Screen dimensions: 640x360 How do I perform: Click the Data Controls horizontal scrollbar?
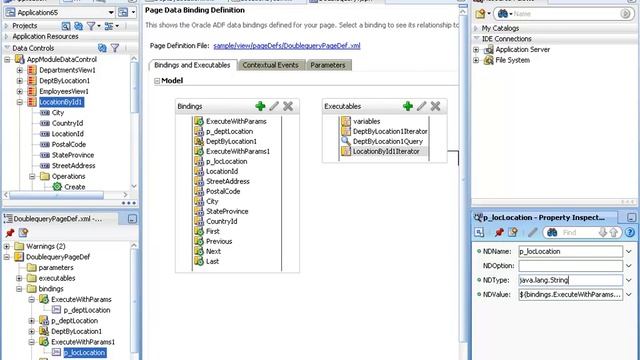pyautogui.click(x=56, y=195)
